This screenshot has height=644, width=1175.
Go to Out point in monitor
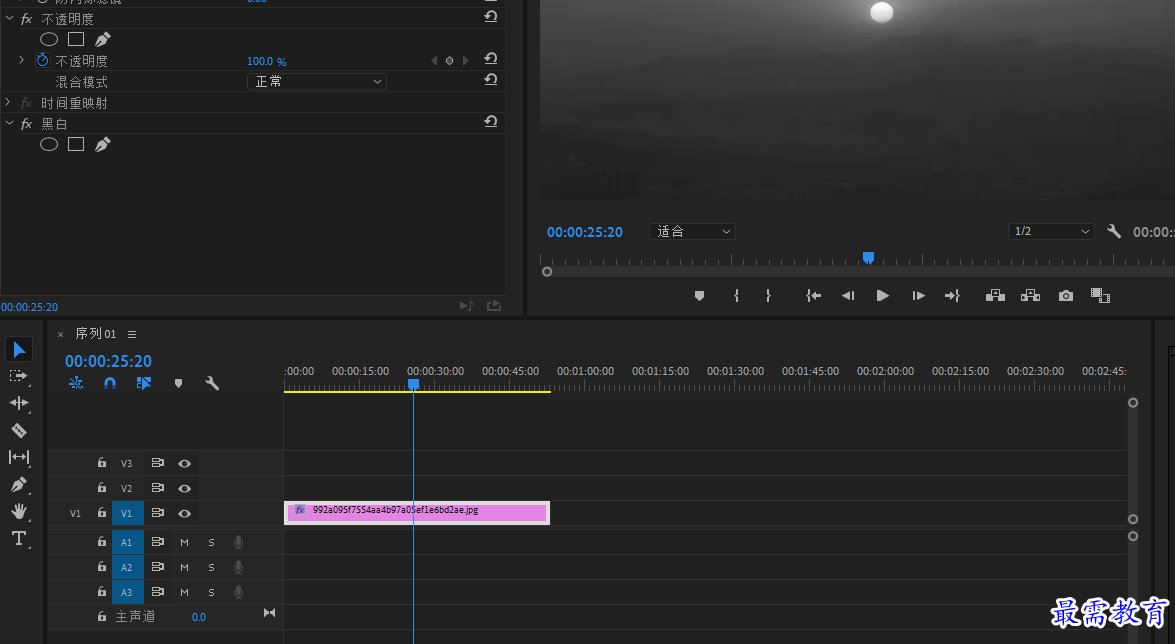pos(952,296)
